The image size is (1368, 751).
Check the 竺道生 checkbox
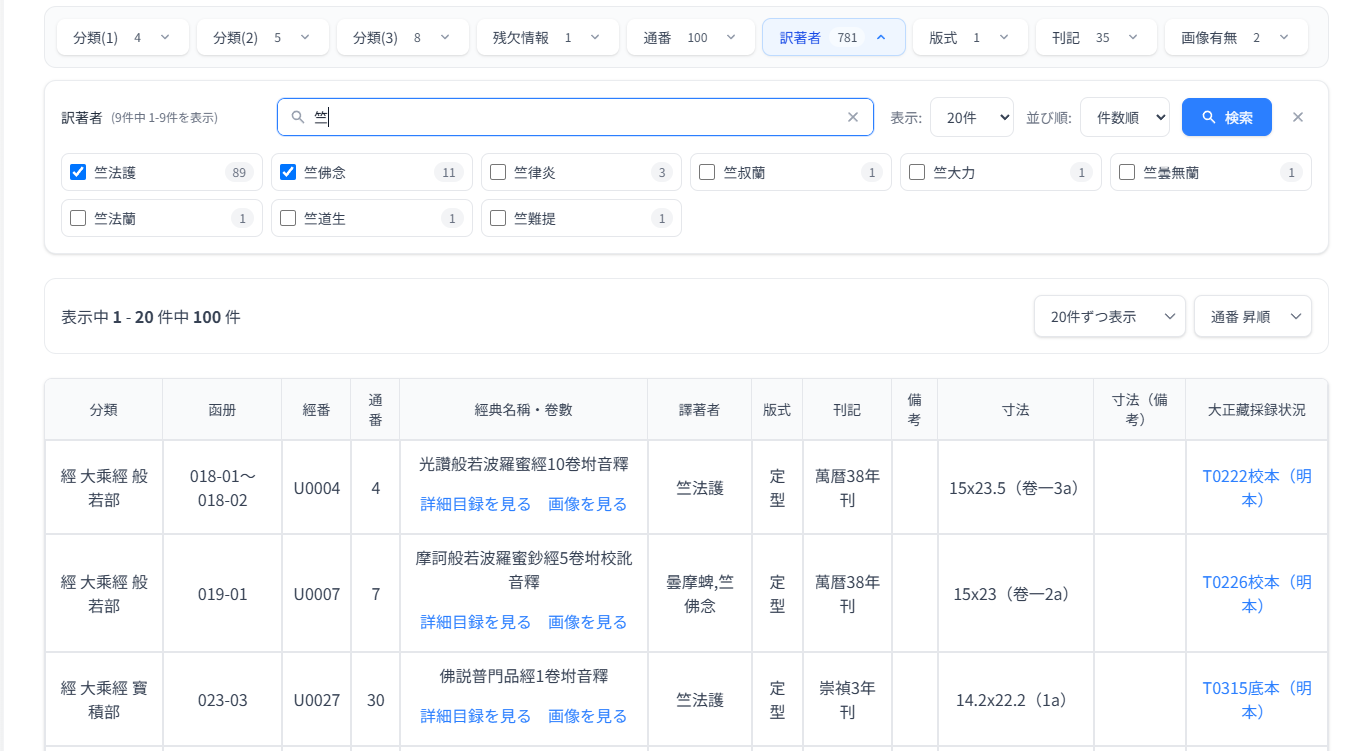coord(288,218)
